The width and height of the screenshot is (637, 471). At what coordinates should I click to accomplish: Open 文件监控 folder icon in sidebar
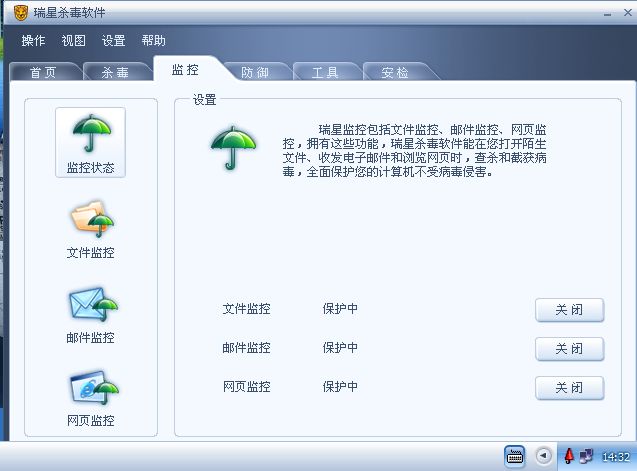tap(92, 219)
